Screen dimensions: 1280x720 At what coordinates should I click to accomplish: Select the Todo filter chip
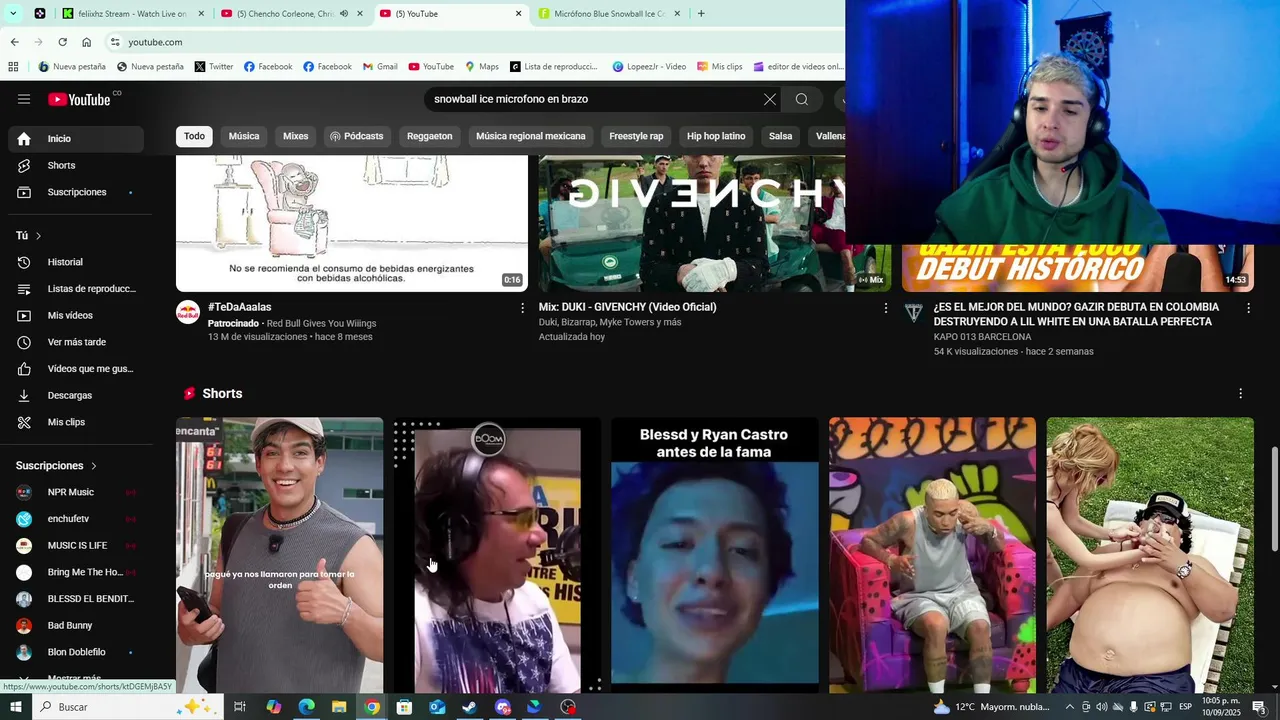(x=194, y=136)
